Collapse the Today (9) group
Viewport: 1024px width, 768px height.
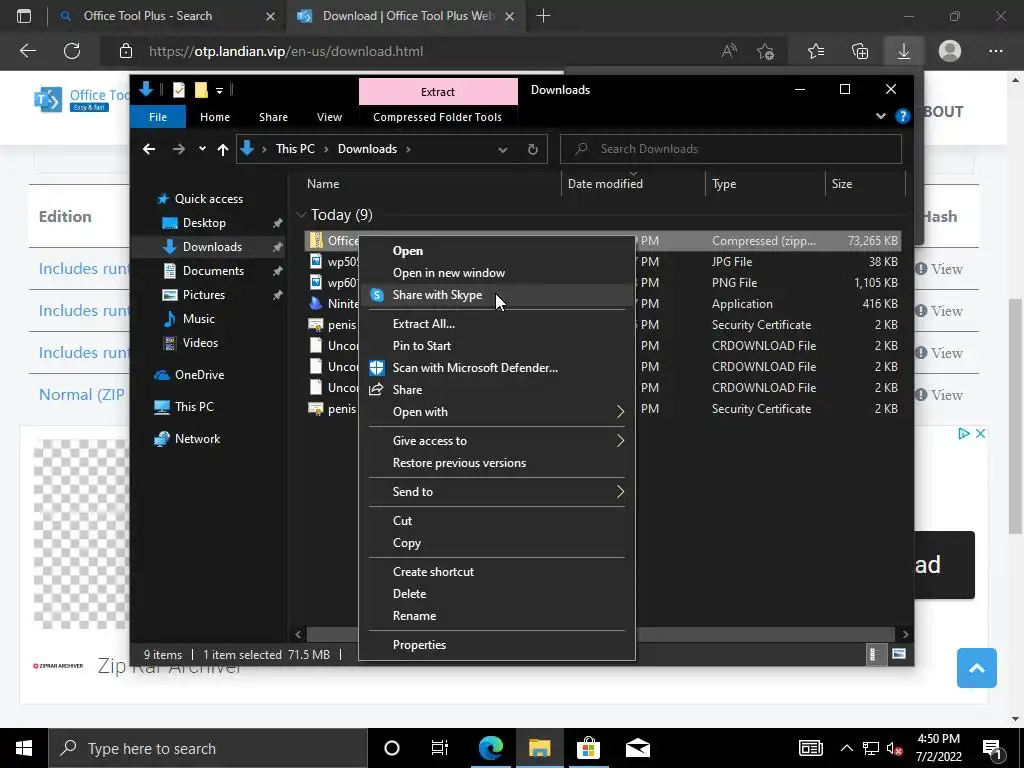[x=301, y=214]
